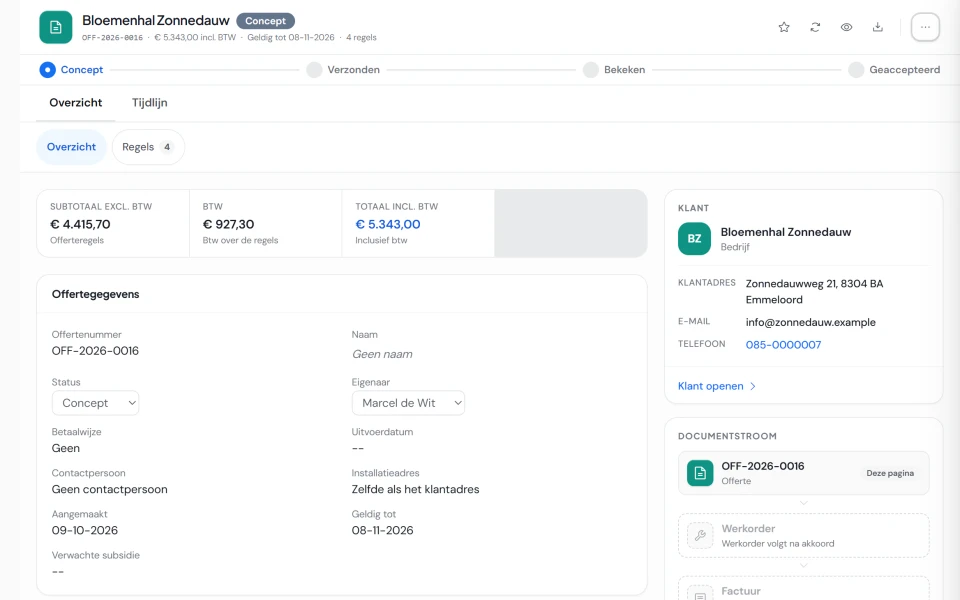Image resolution: width=960 pixels, height=600 pixels.
Task: Click the green document icon beside Bloemenhal Zonnedauw
Action: coord(56,27)
